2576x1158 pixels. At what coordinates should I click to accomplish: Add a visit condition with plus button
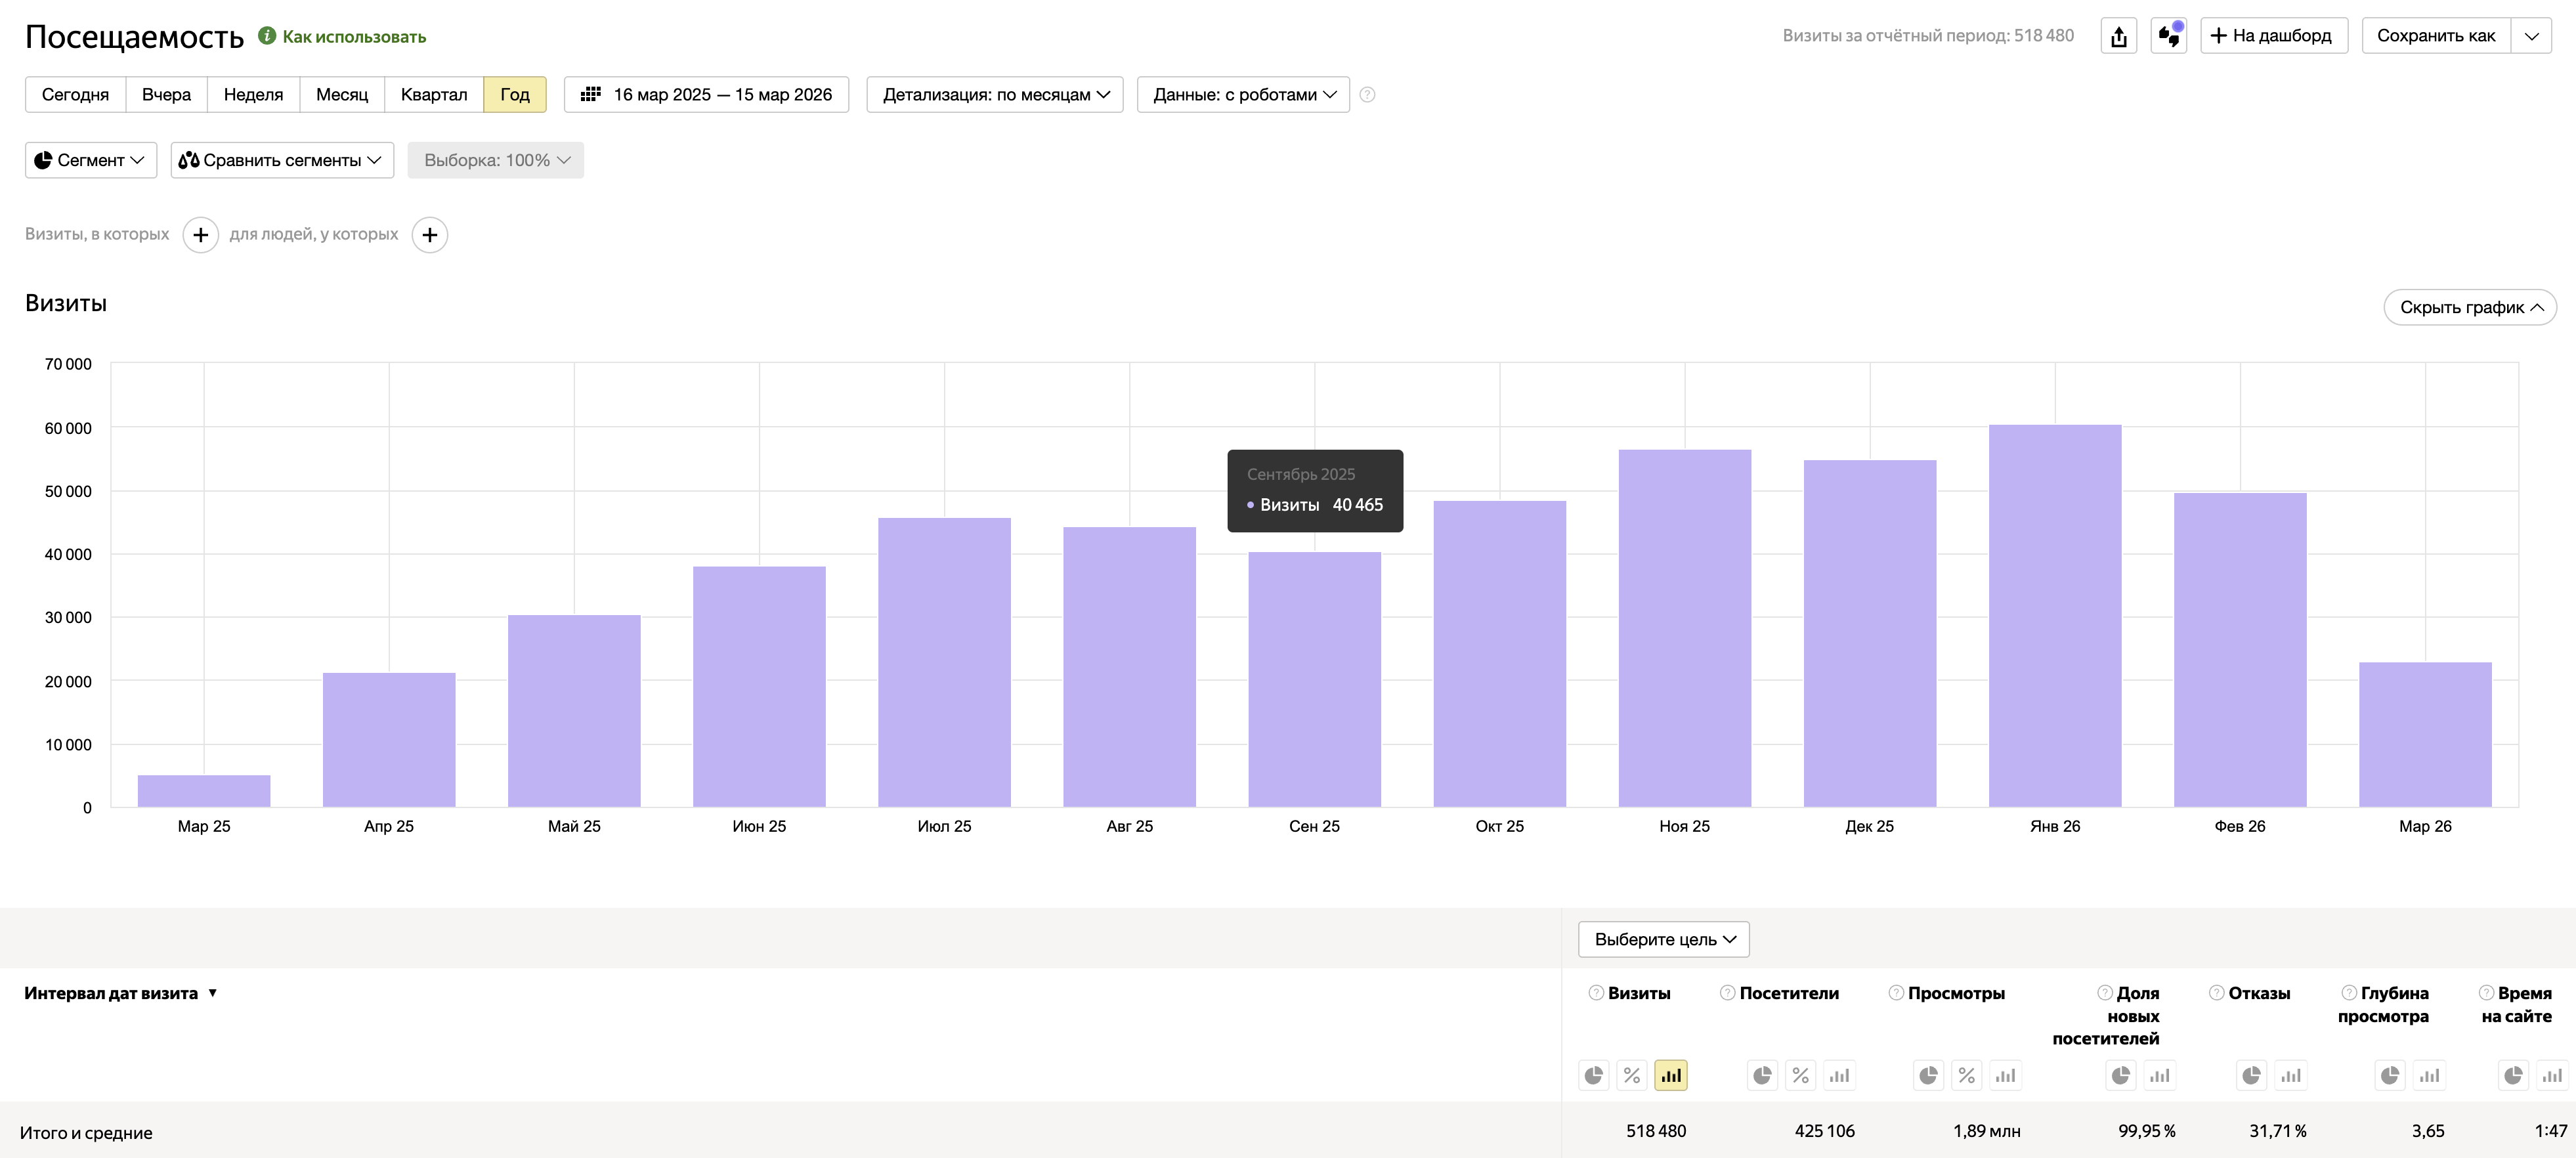[x=200, y=235]
